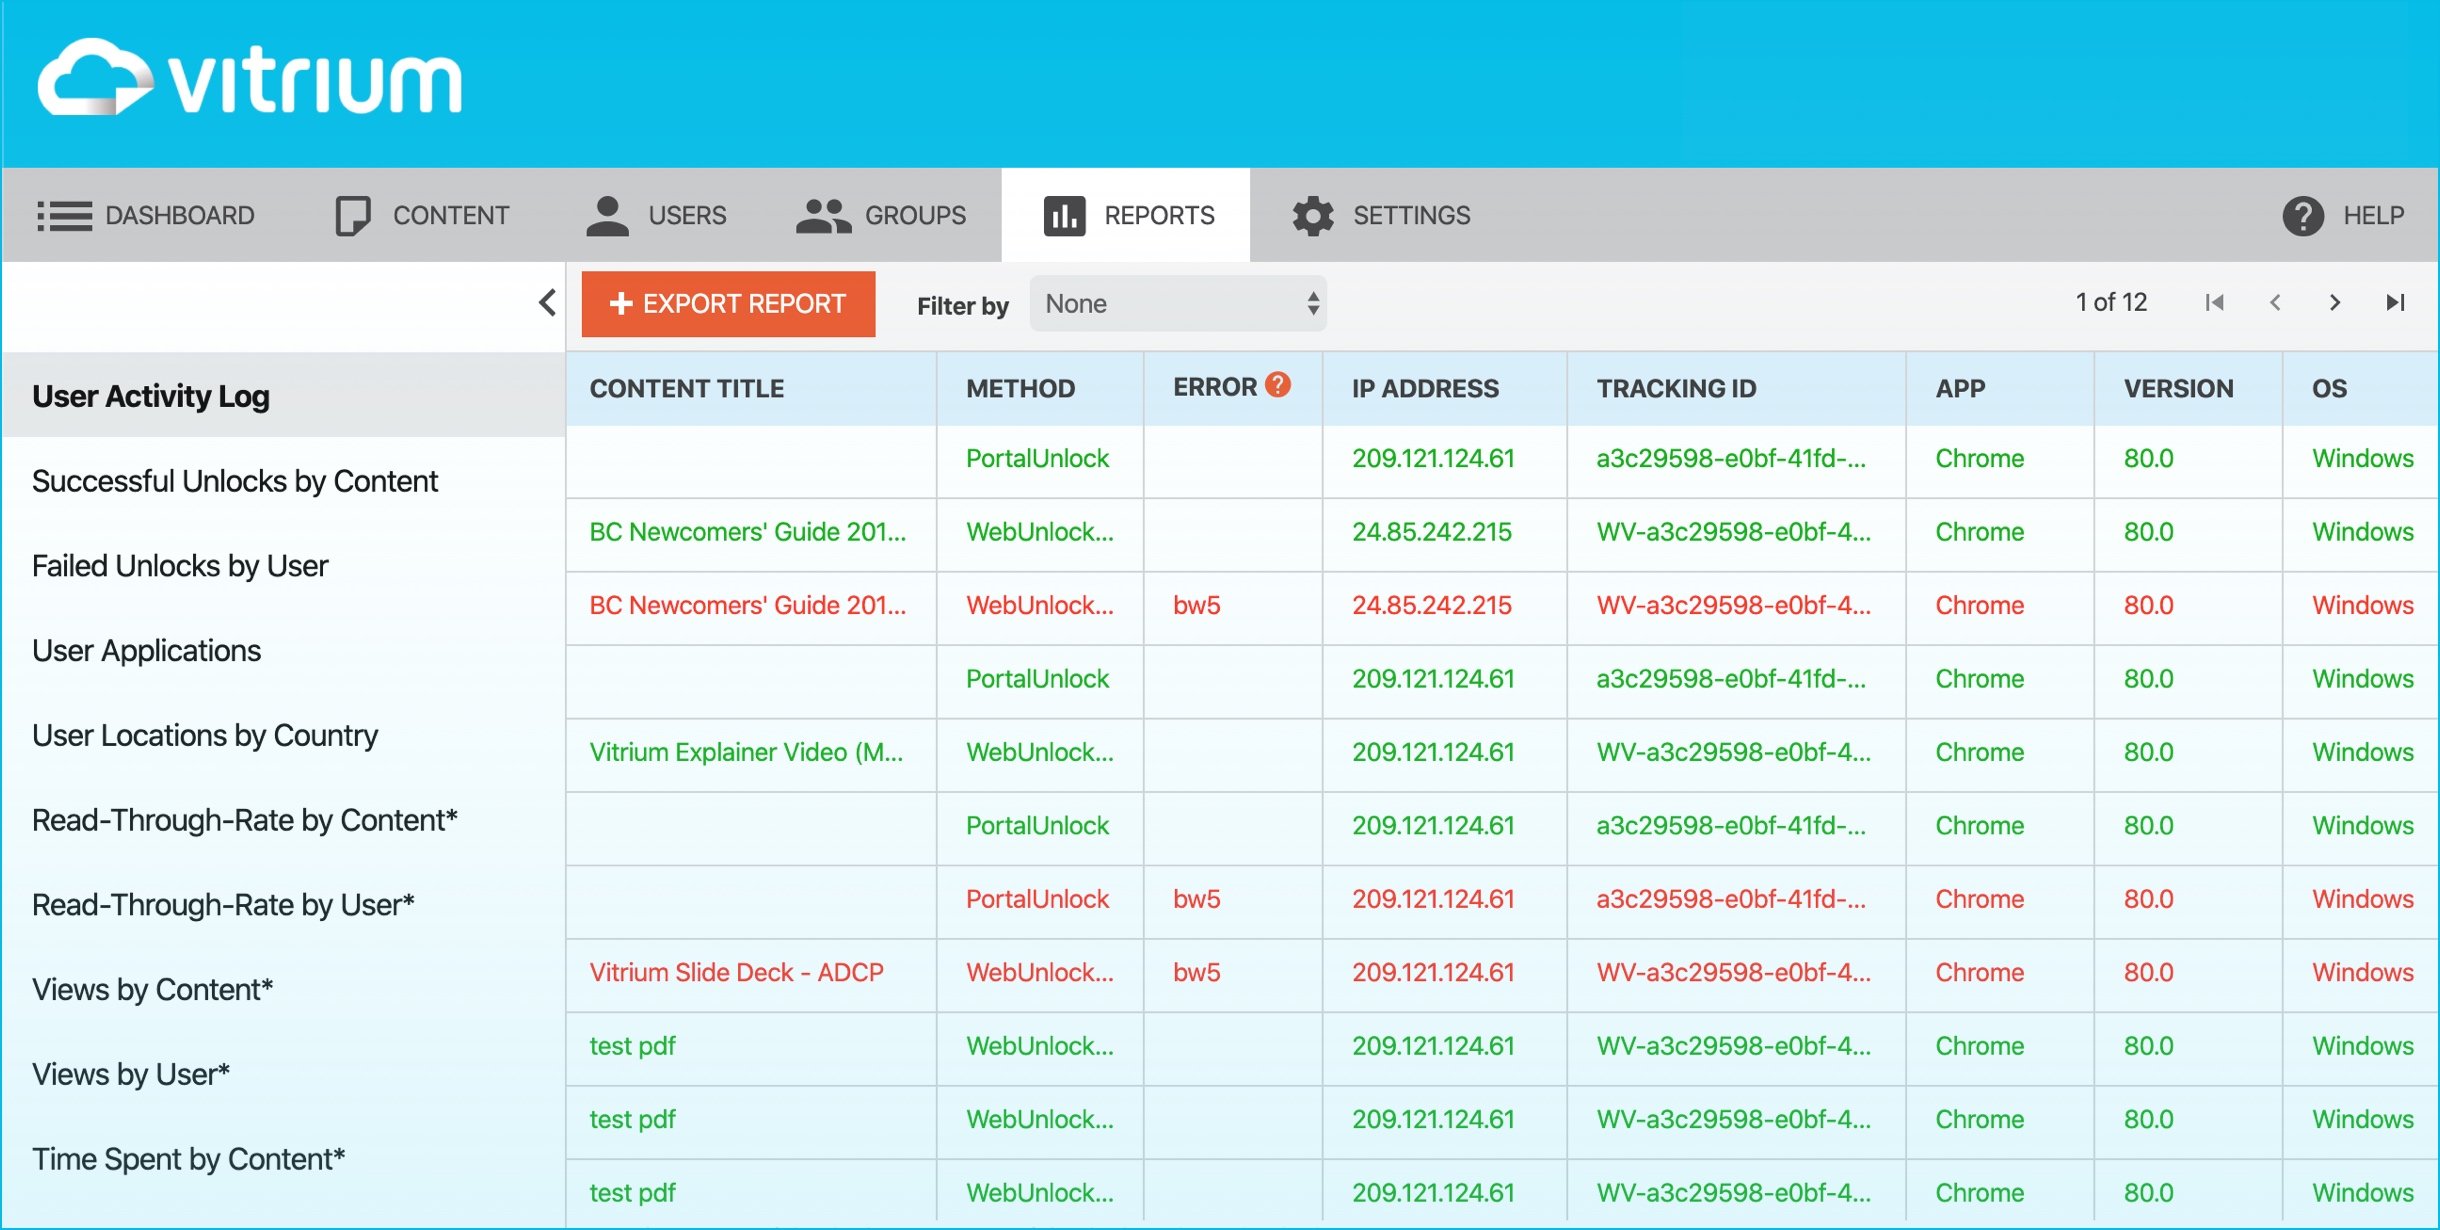Click the Help question mark icon
The width and height of the screenshot is (2440, 1230).
point(2305,215)
